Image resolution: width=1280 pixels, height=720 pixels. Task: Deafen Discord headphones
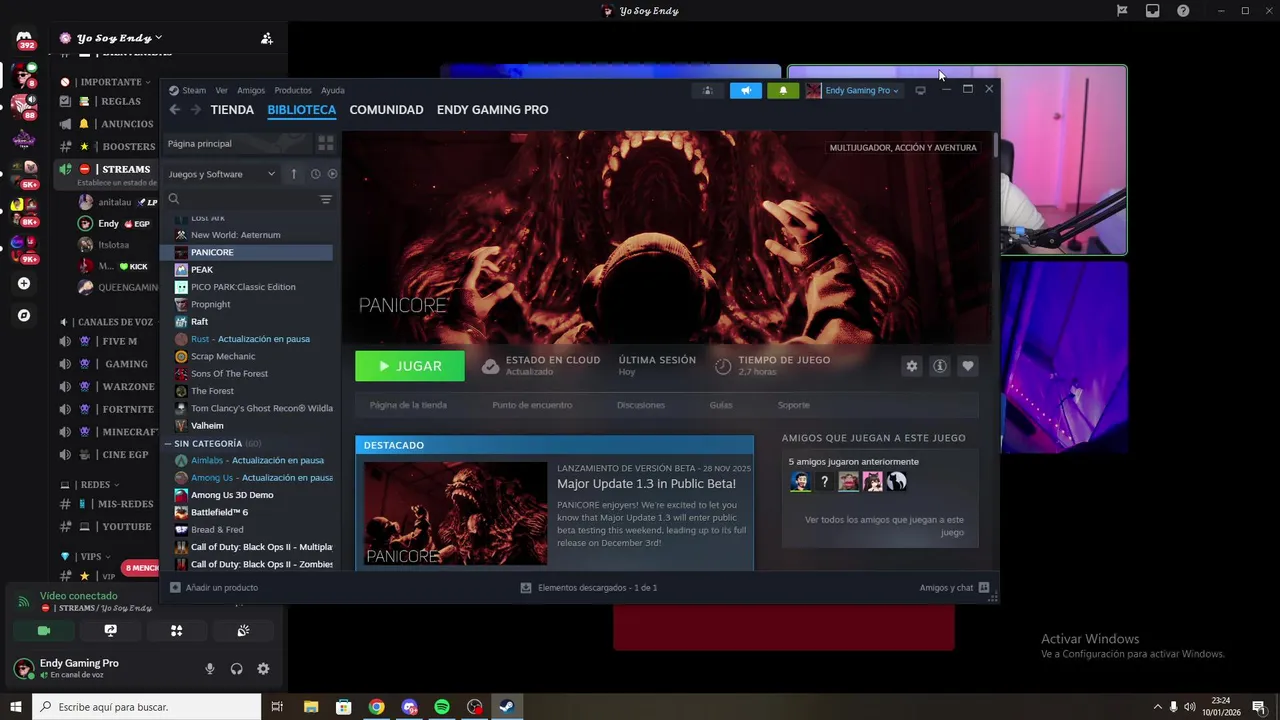tap(237, 669)
